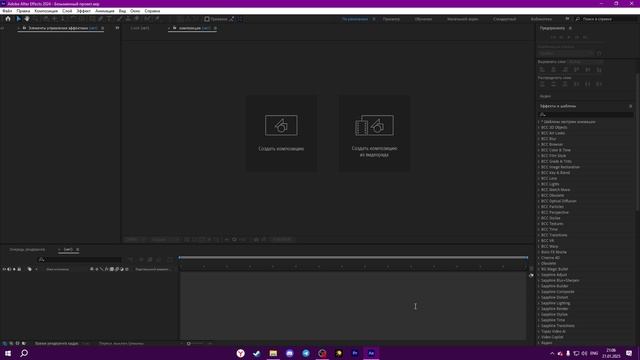The image size is (640, 360).
Task: Open the Файл menu
Action: pyautogui.click(x=7, y=11)
